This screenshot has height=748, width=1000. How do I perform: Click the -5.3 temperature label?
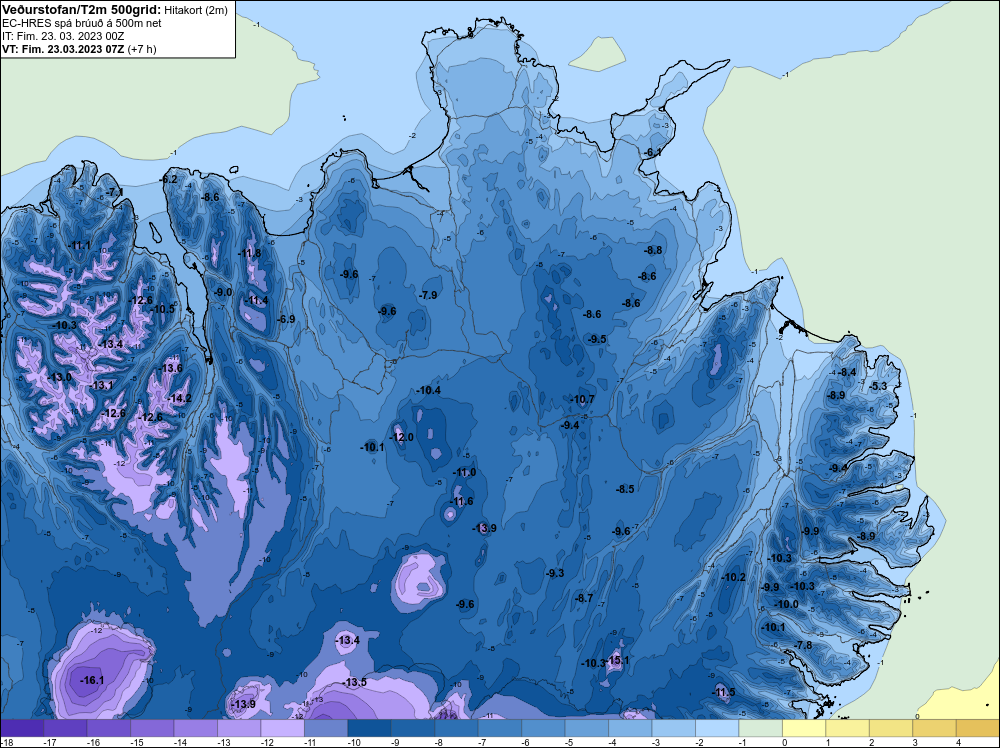coord(878,386)
